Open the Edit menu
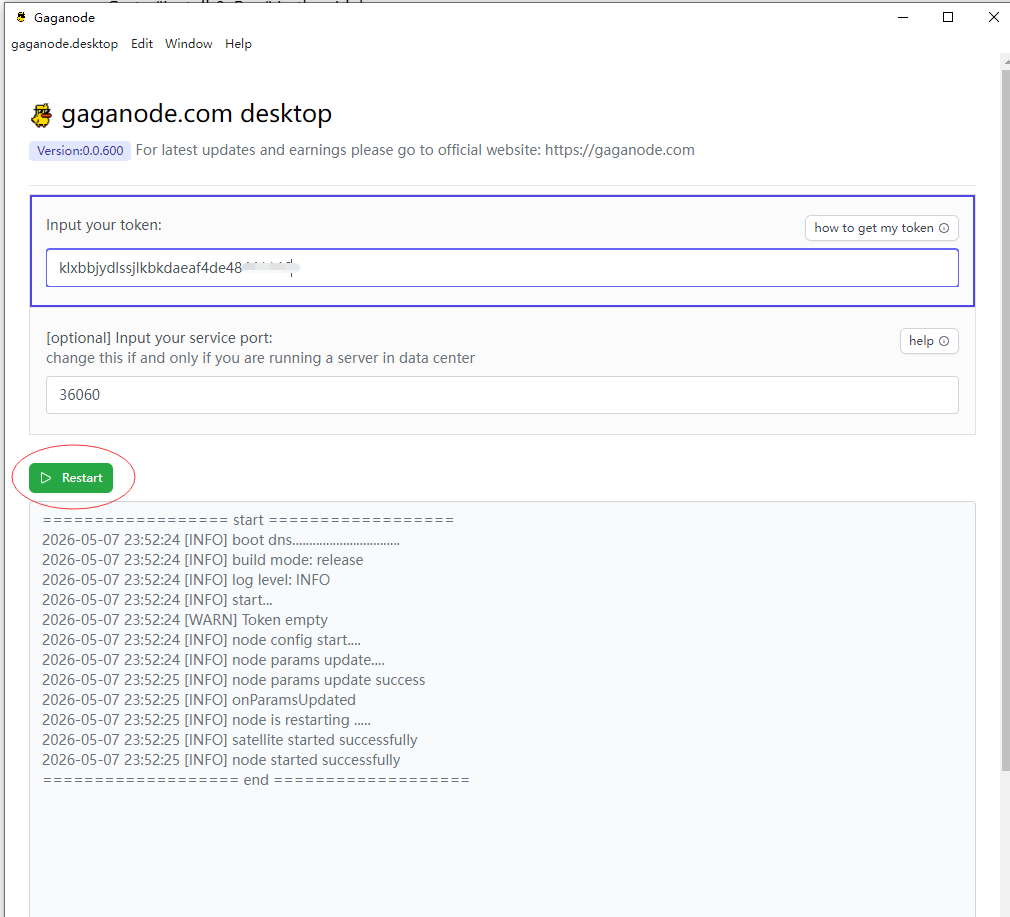The image size is (1010, 917). (142, 44)
